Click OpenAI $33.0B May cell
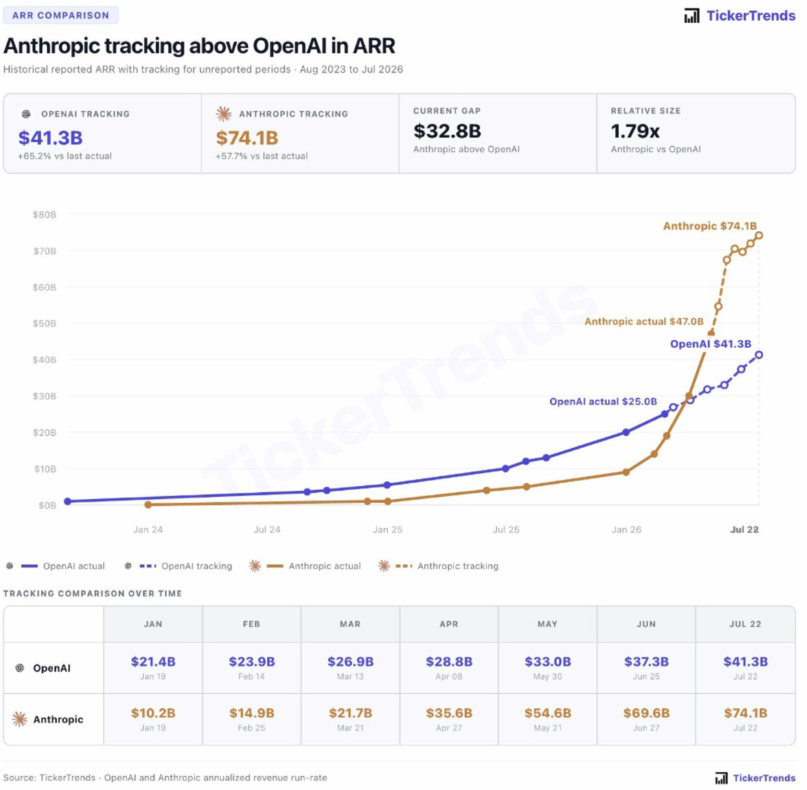807x790 pixels. point(548,668)
